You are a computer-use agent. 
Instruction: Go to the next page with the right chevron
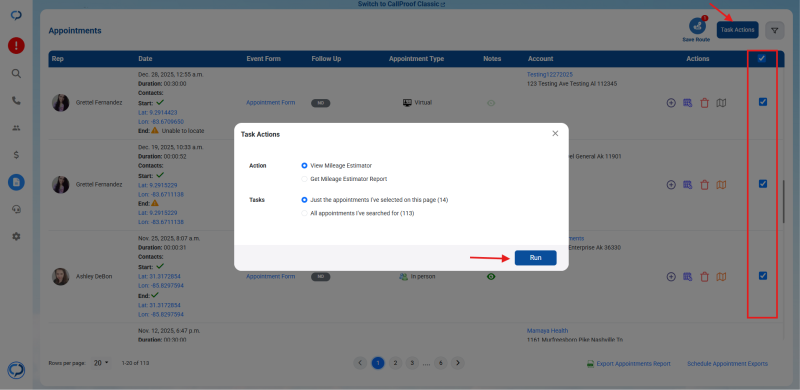(x=458, y=363)
